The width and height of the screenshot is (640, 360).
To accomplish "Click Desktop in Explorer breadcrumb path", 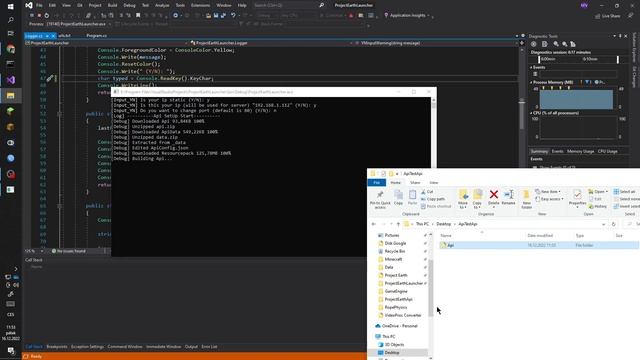I will click(x=444, y=224).
